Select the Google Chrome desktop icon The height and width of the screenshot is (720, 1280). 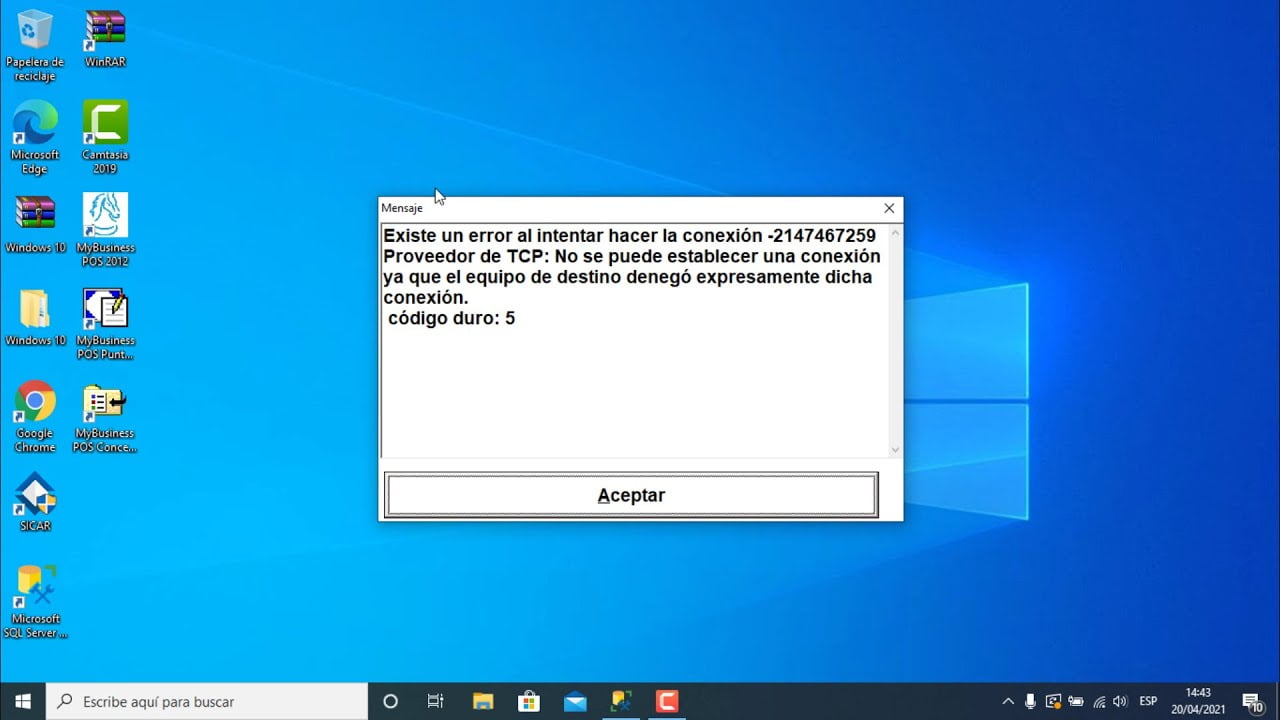point(35,417)
